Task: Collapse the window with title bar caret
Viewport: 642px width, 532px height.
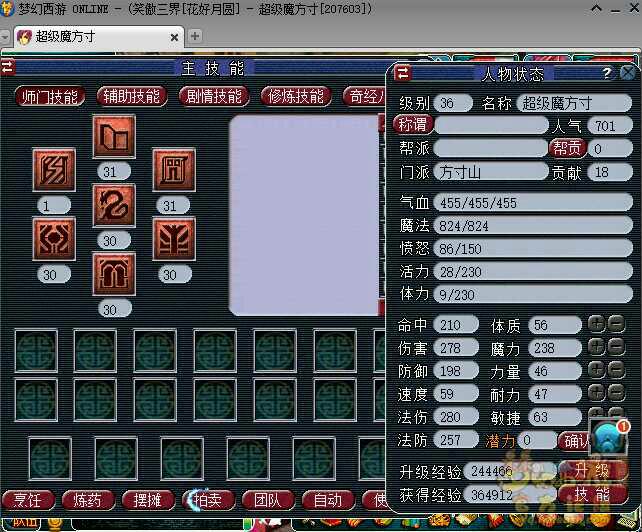Action: pyautogui.click(x=596, y=8)
